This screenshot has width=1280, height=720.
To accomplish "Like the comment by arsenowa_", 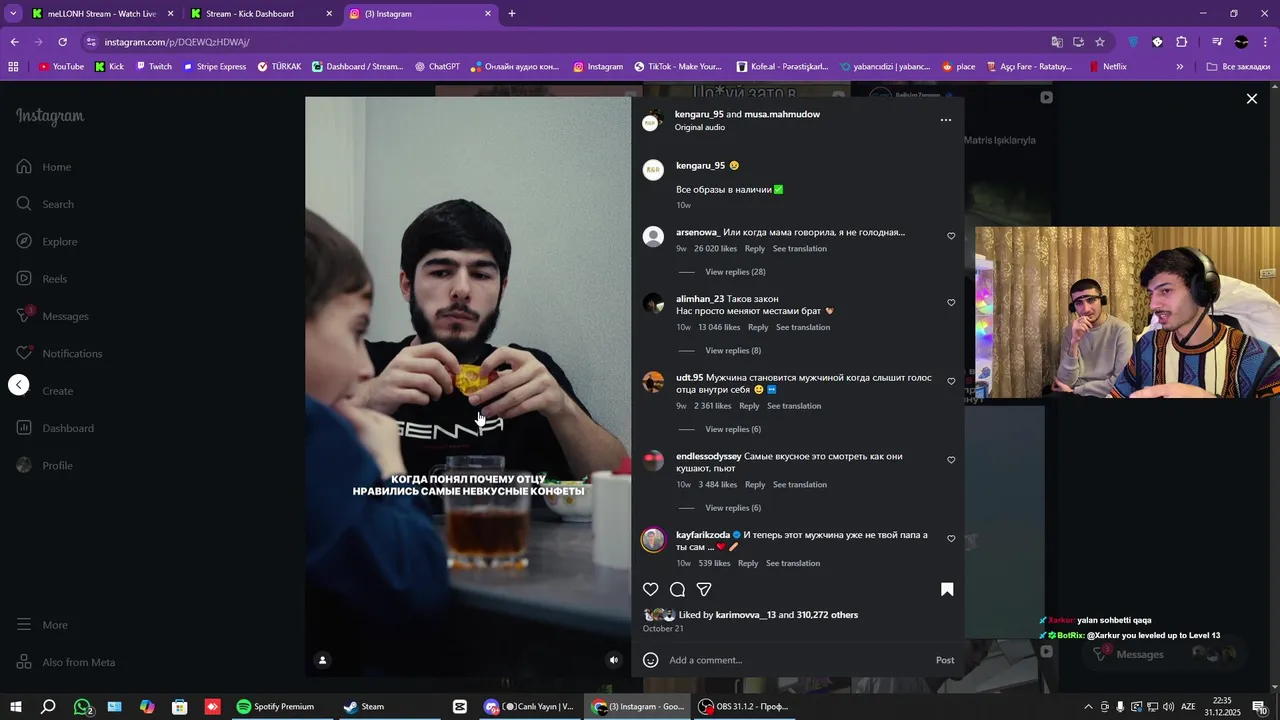I will point(951,237).
